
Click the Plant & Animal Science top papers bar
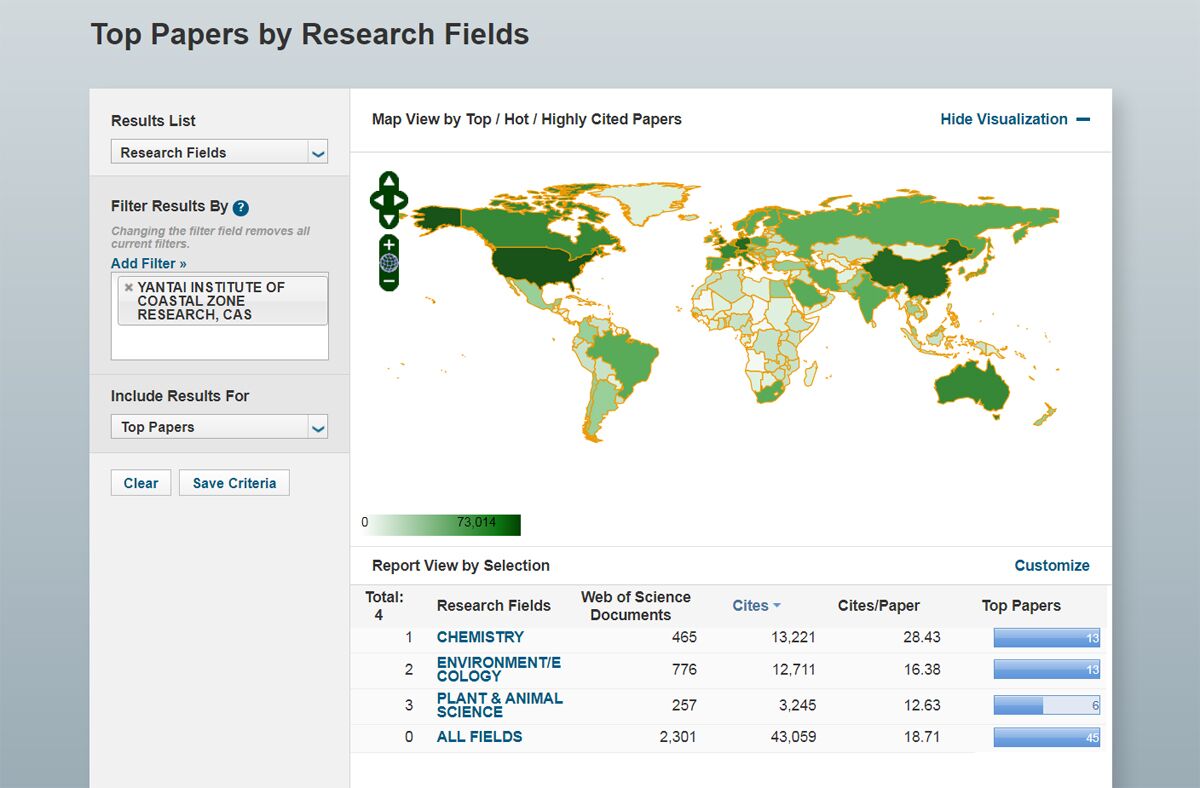tap(1046, 705)
